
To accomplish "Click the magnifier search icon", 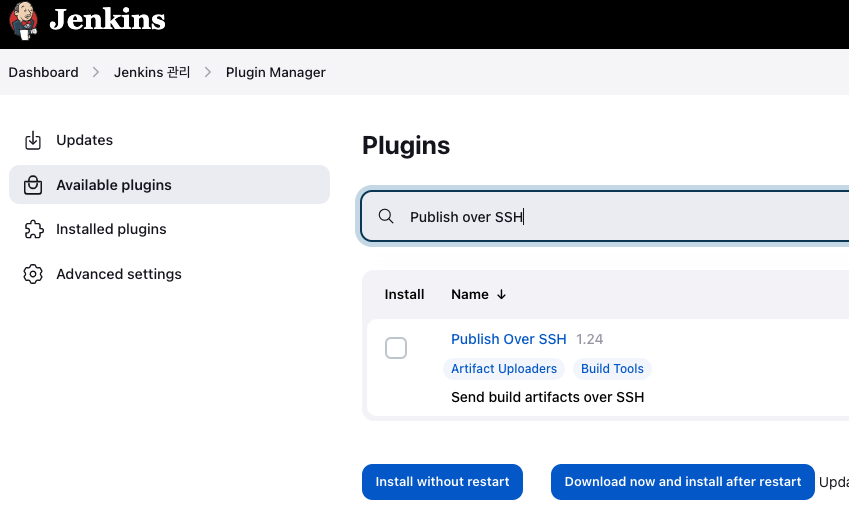I will coord(386,217).
